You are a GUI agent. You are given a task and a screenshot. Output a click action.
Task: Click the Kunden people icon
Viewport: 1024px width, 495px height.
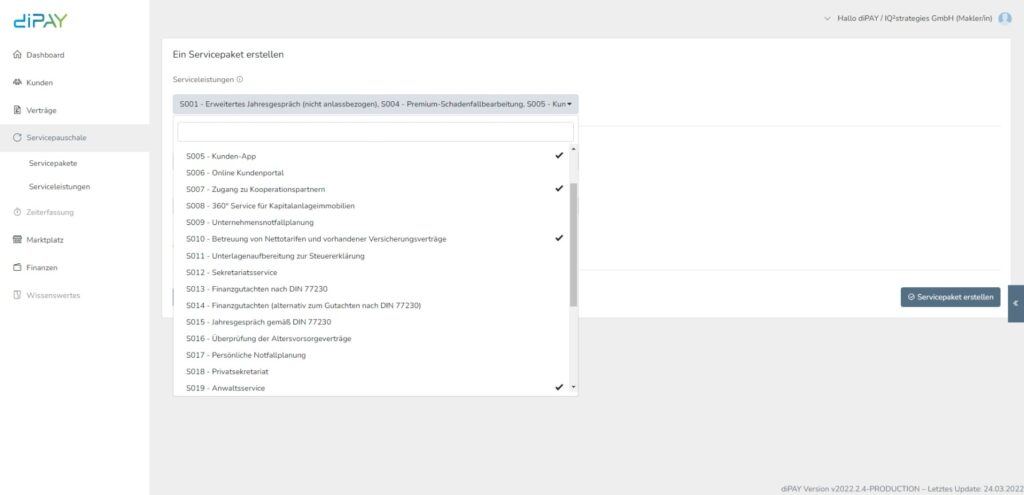pos(17,82)
